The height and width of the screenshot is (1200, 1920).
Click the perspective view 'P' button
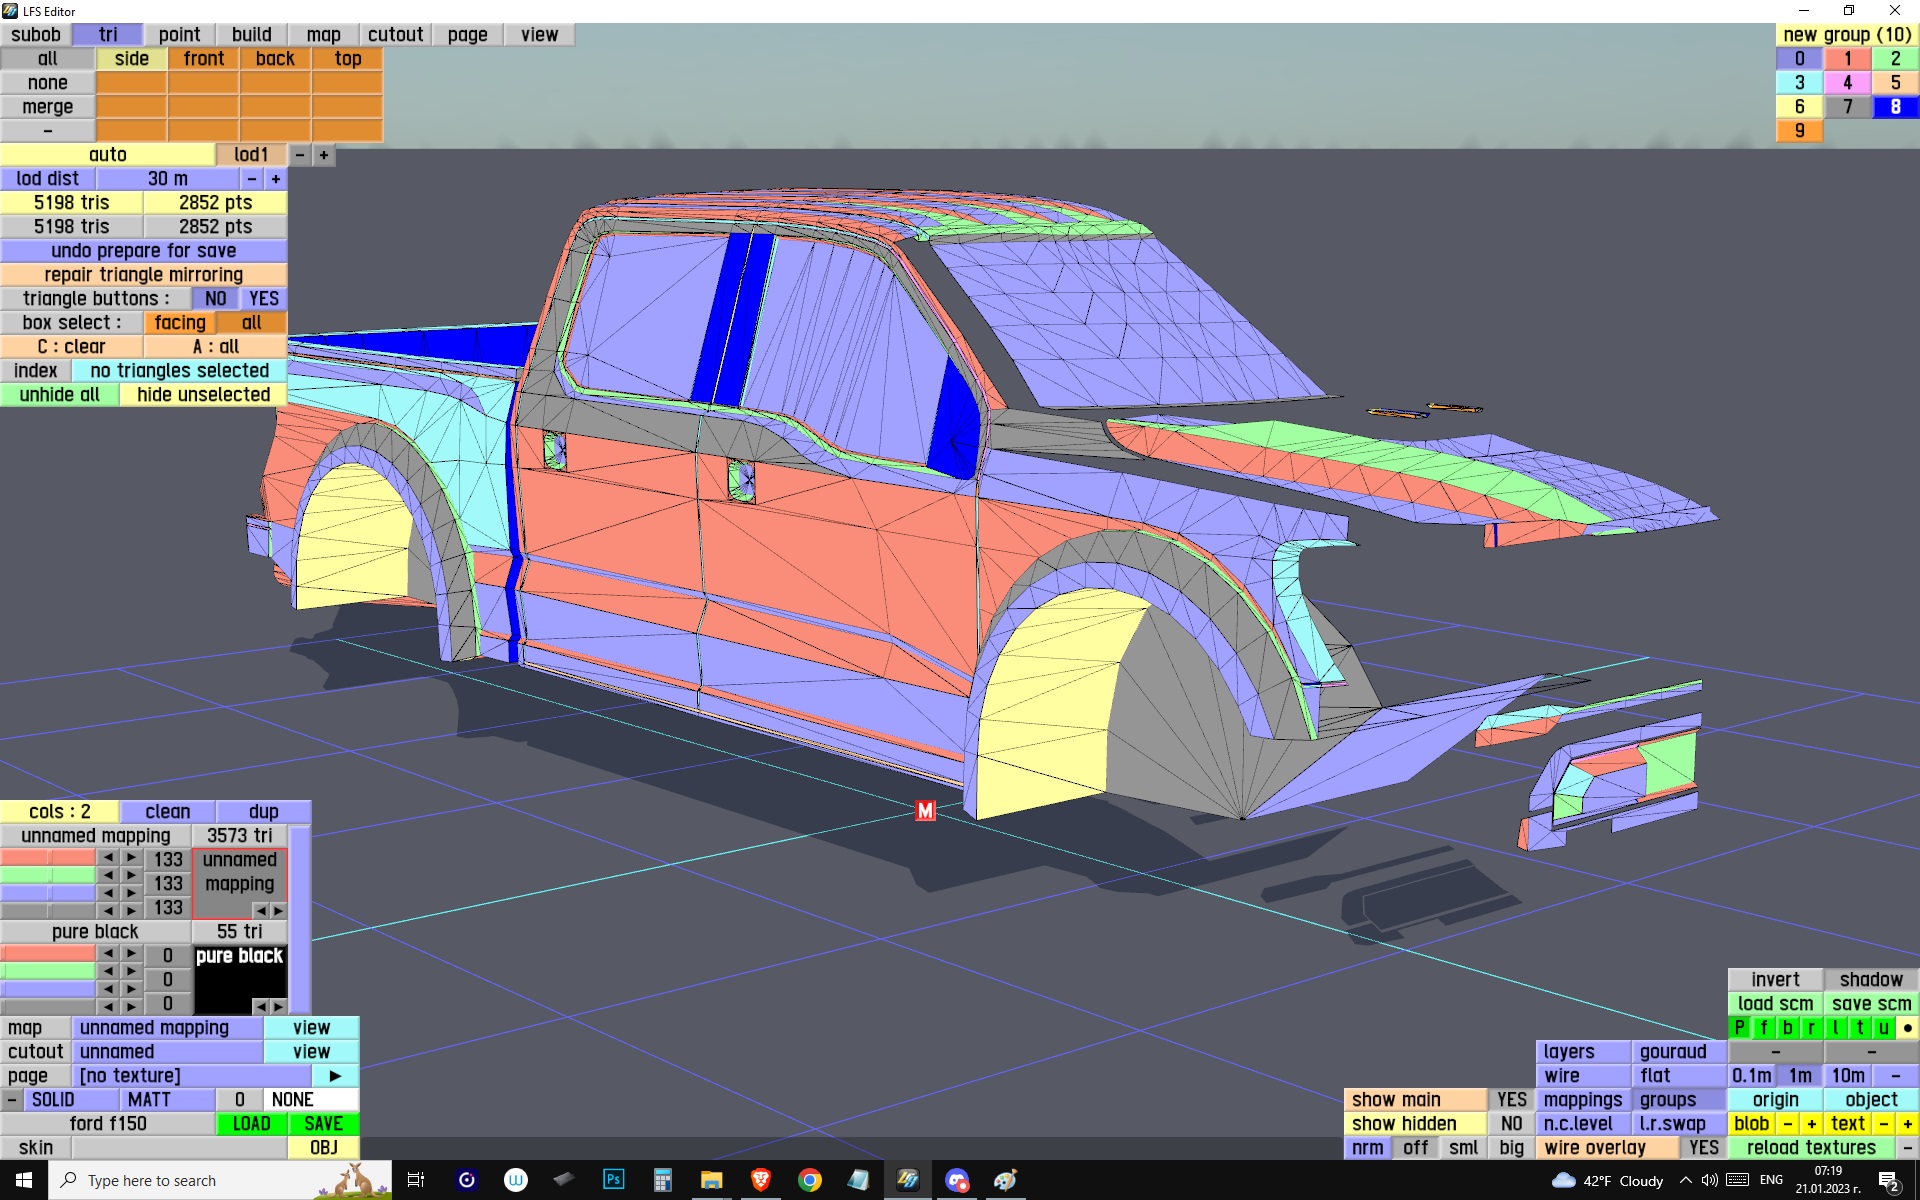(1739, 1027)
